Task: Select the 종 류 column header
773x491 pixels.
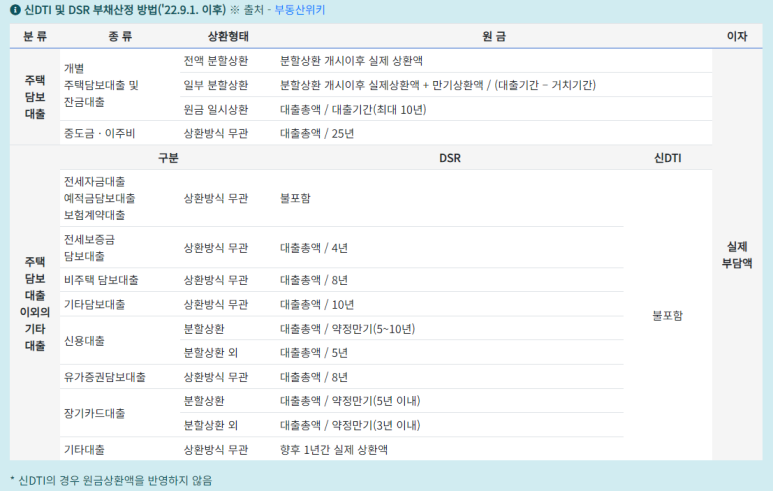Action: (x=120, y=36)
